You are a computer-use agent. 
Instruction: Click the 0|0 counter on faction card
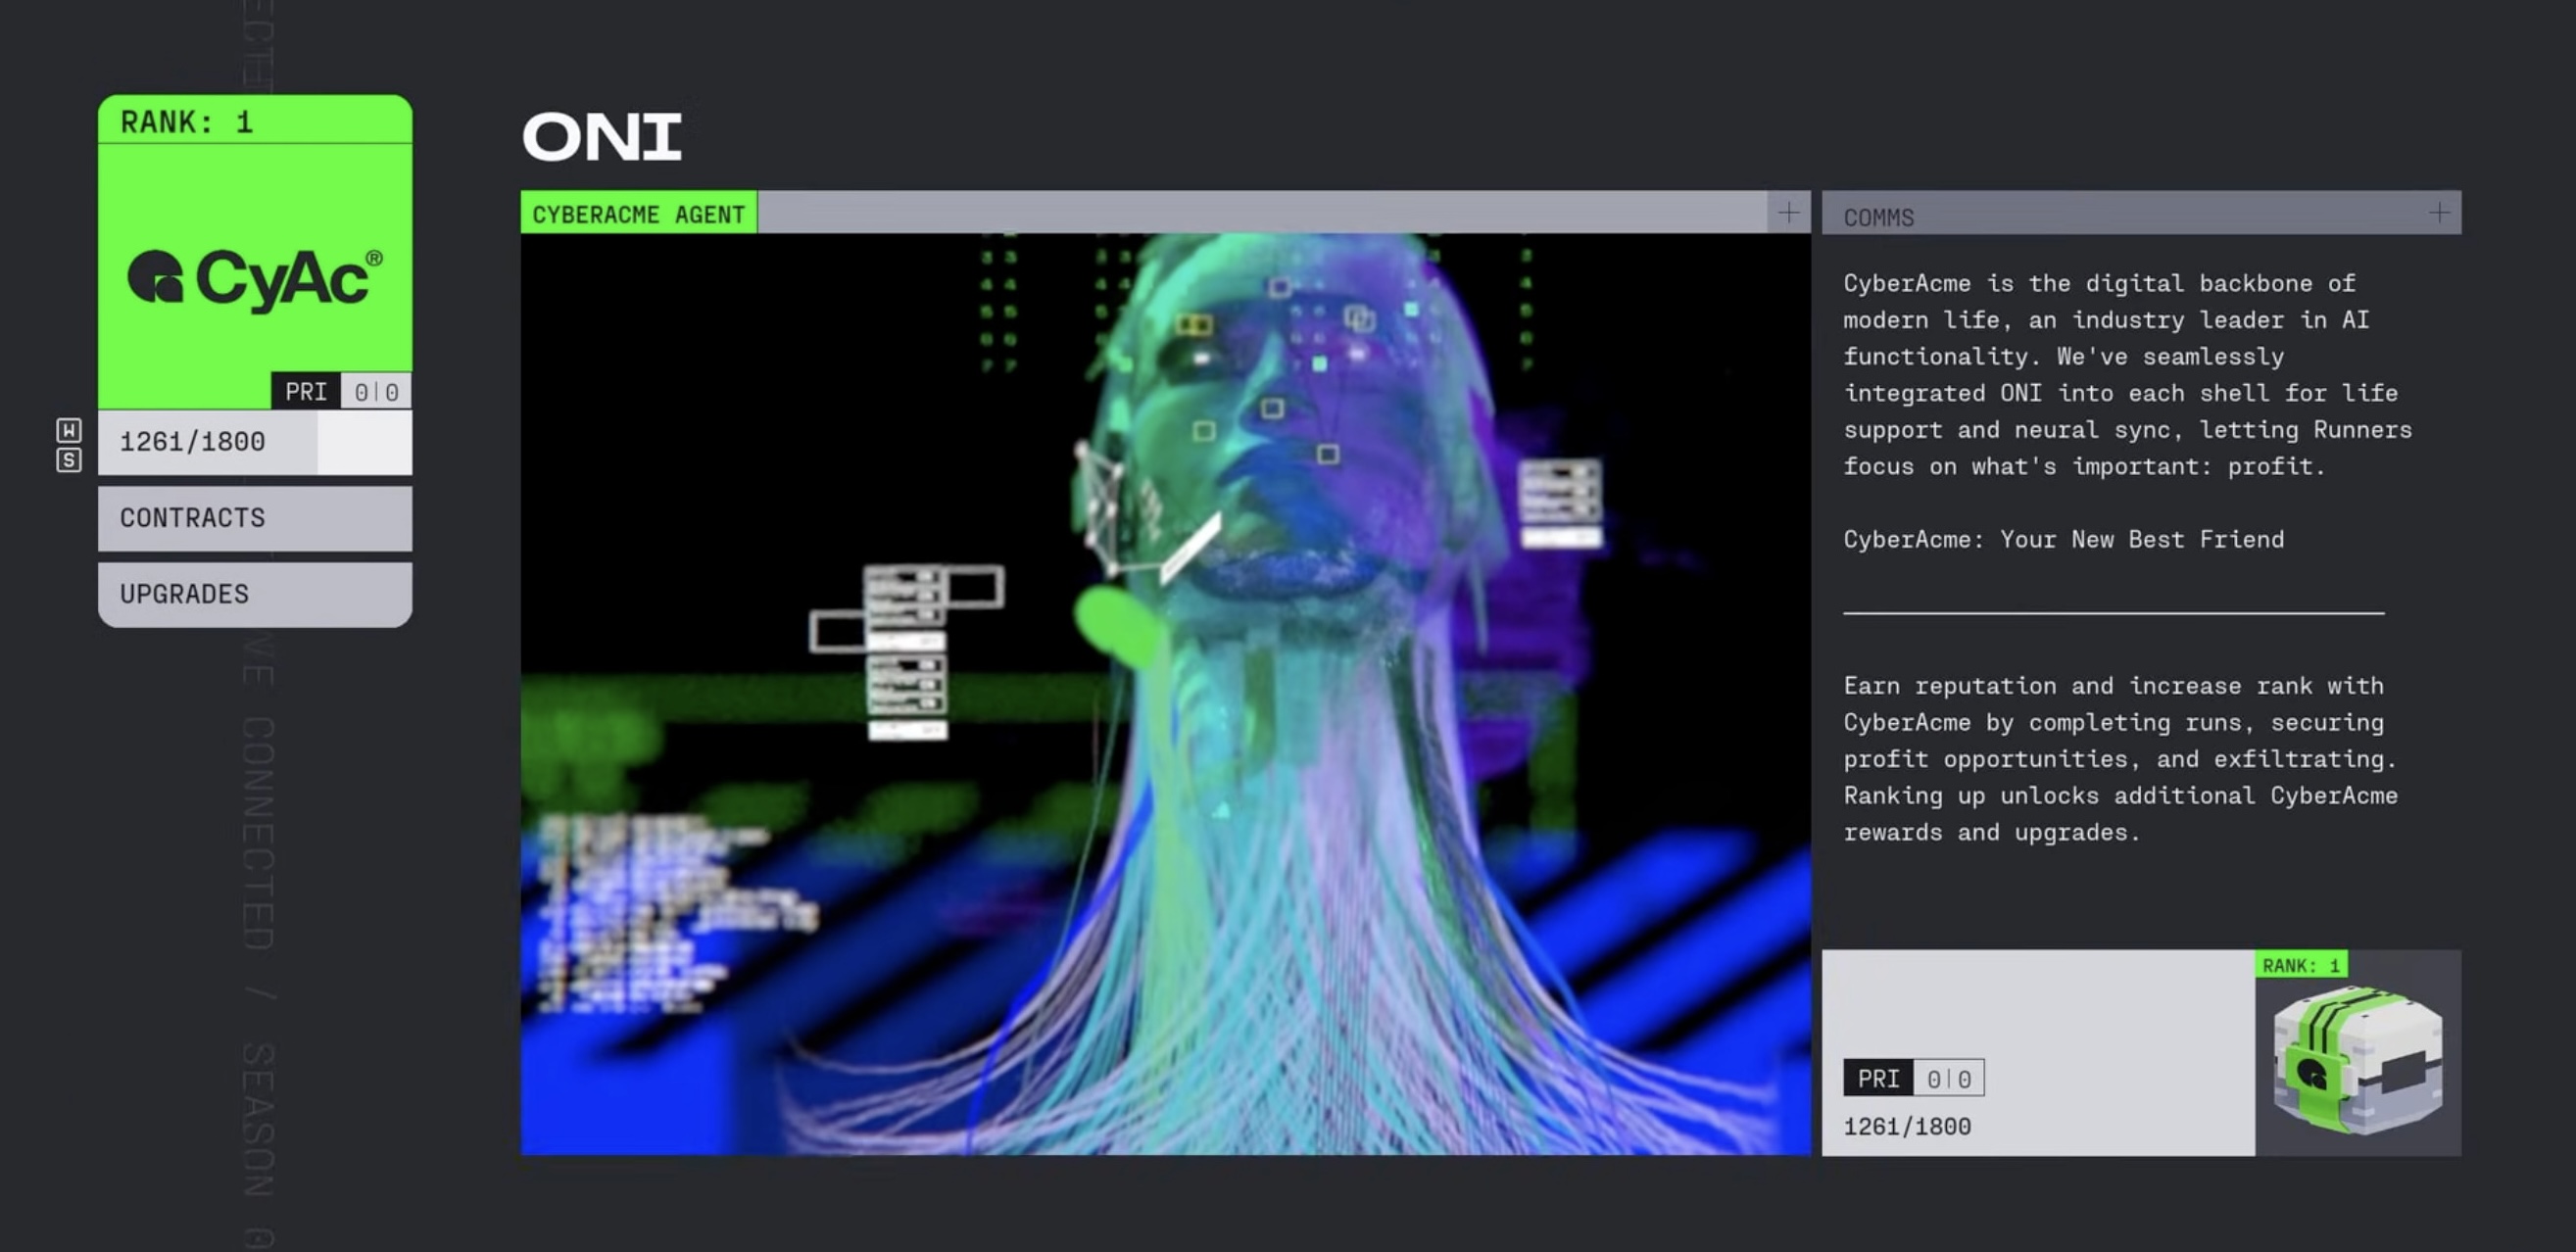[x=376, y=391]
